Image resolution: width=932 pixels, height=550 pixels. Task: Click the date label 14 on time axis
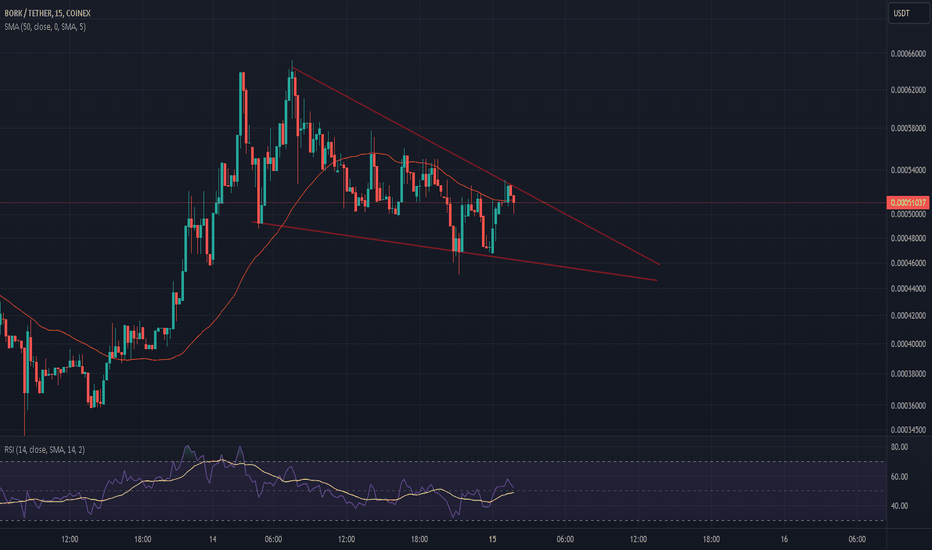[x=213, y=539]
